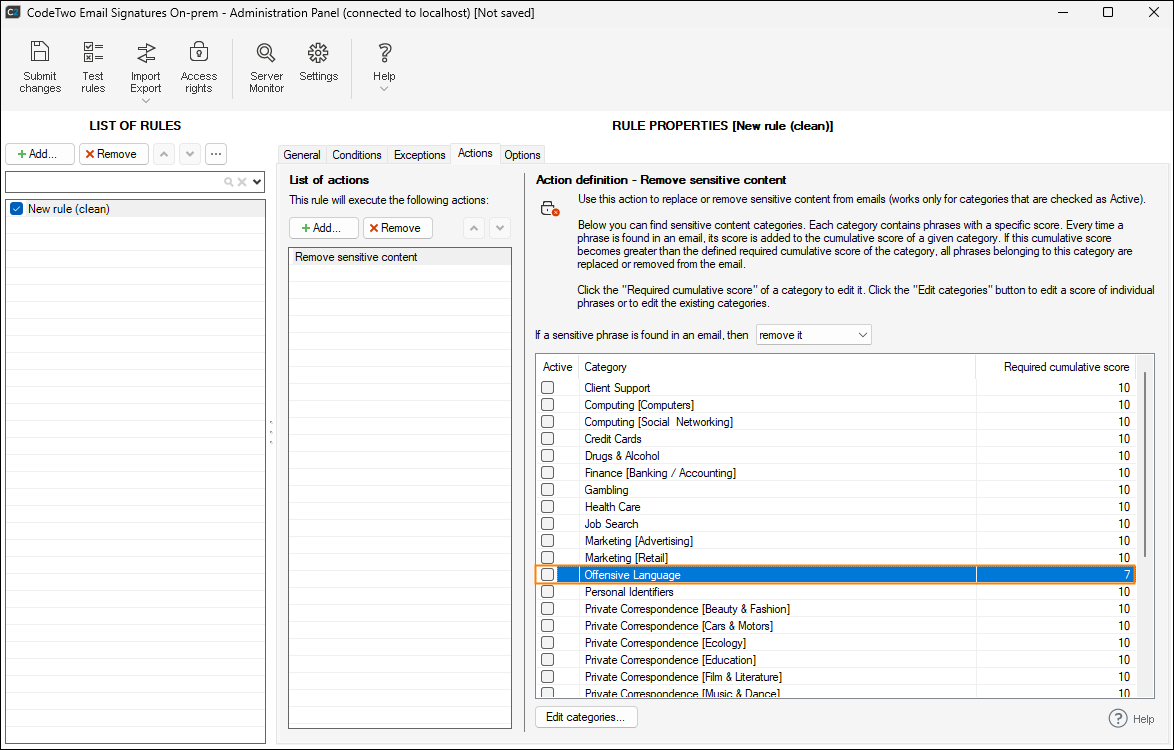Uncheck the New rule (clean) checkbox
The image size is (1174, 750).
16,209
